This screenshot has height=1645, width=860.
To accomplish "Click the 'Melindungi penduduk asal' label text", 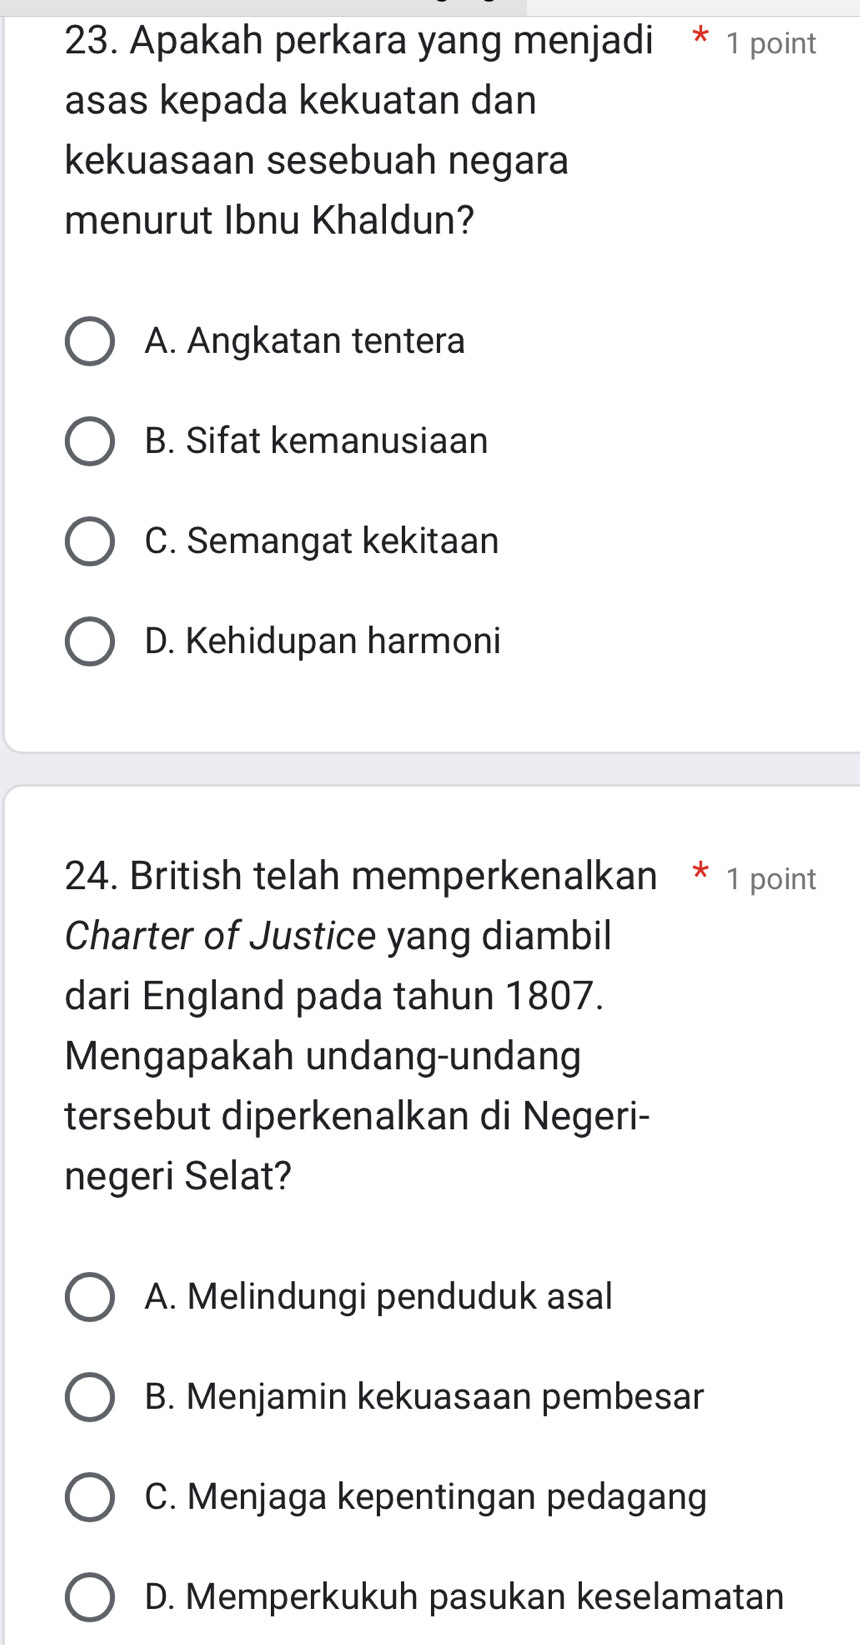I will 378,1297.
